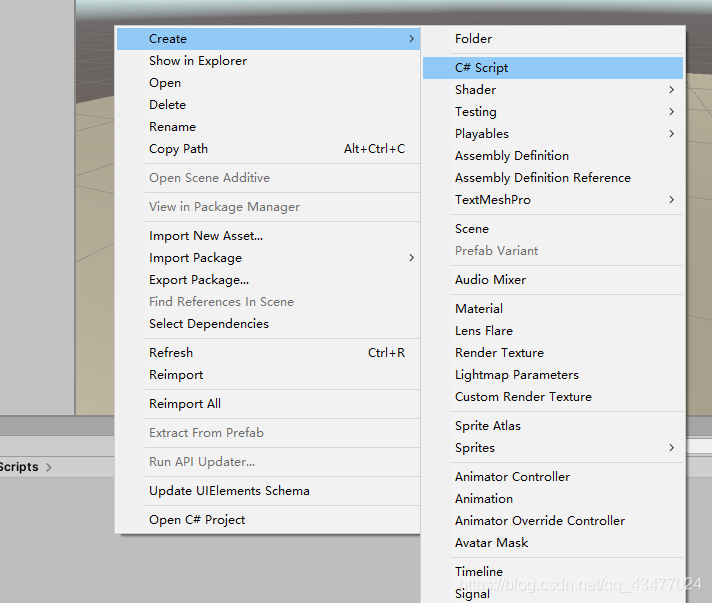Choose Animator Override Controller
This screenshot has width=712, height=603.
pos(553,521)
